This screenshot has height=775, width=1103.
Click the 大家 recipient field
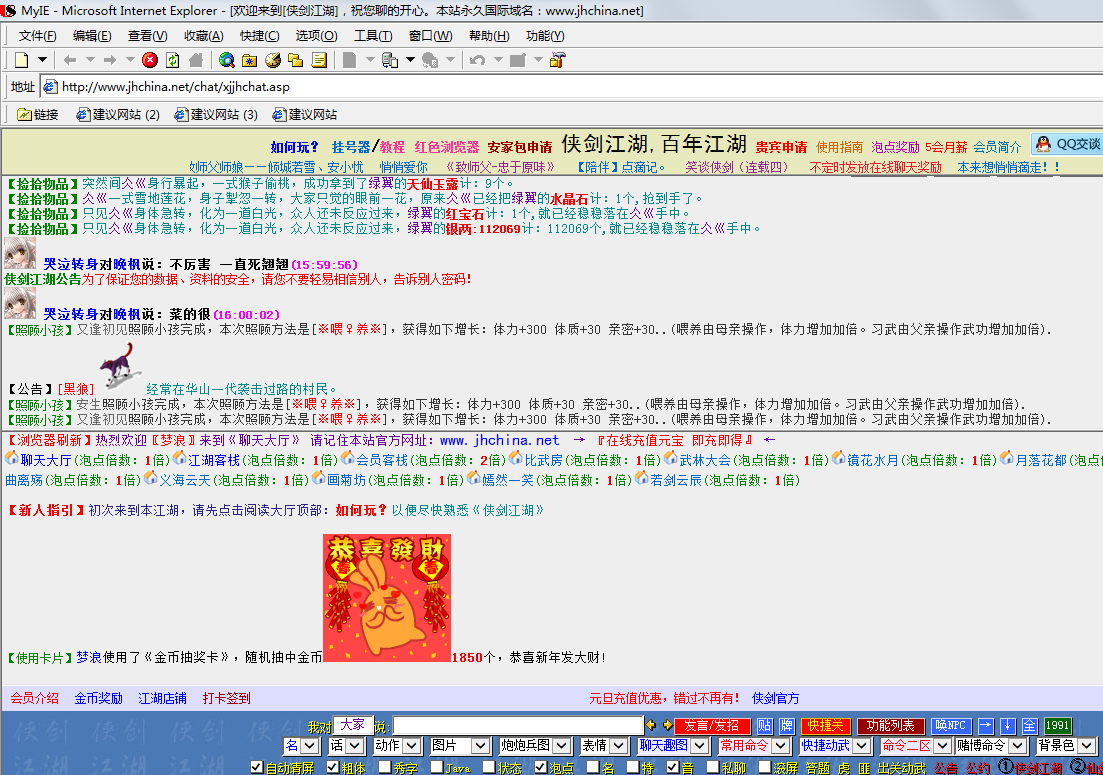pos(353,724)
